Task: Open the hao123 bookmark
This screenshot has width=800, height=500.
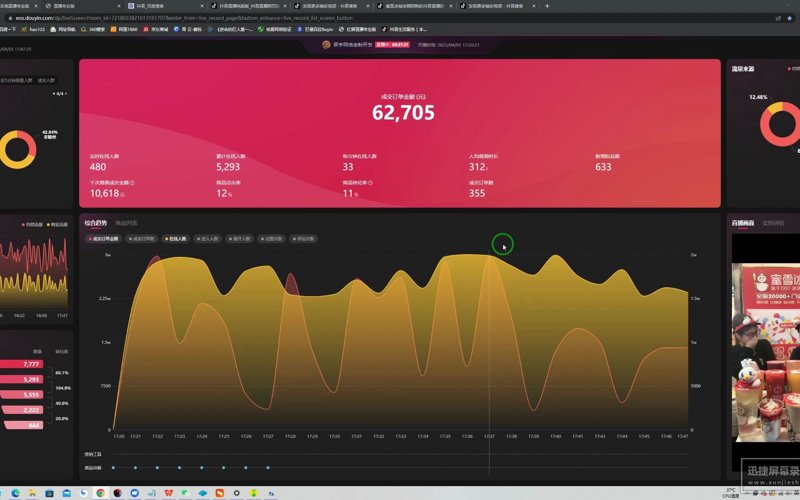Action: (x=33, y=29)
